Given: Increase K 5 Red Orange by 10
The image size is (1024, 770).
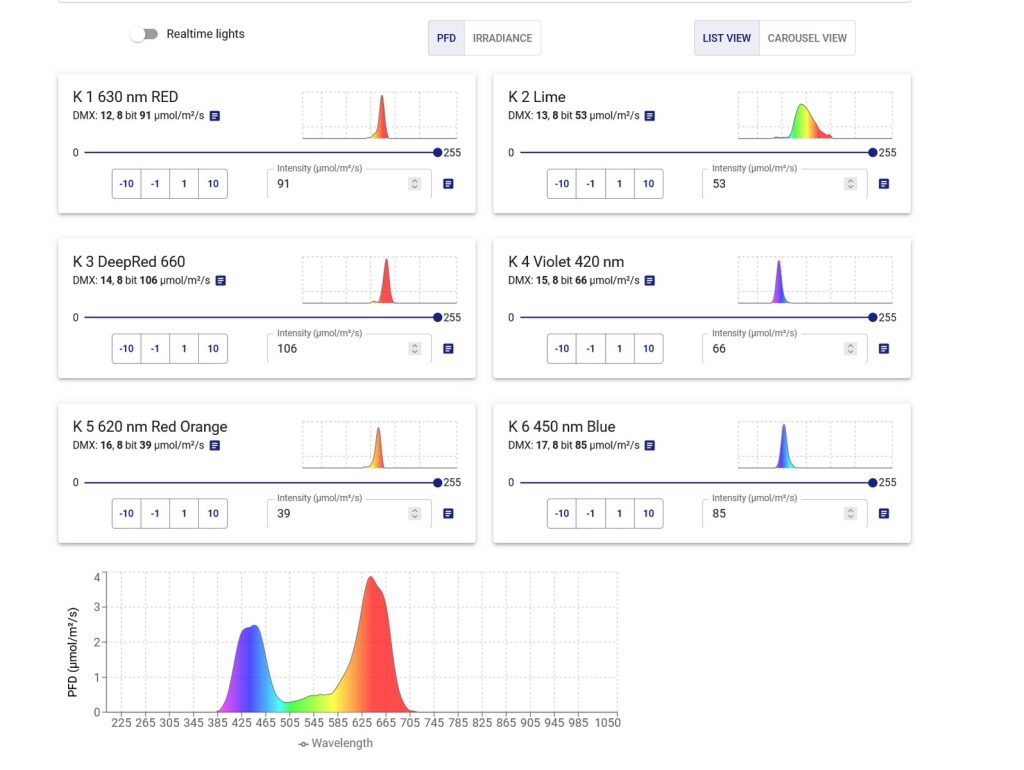Looking at the screenshot, I should click(213, 513).
